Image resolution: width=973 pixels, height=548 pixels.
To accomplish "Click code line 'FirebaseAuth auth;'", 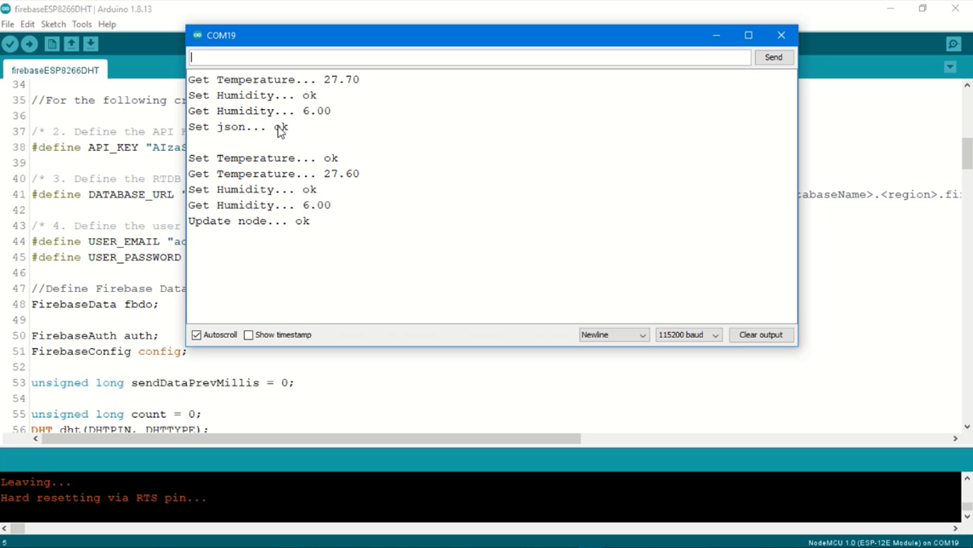I will [x=95, y=336].
